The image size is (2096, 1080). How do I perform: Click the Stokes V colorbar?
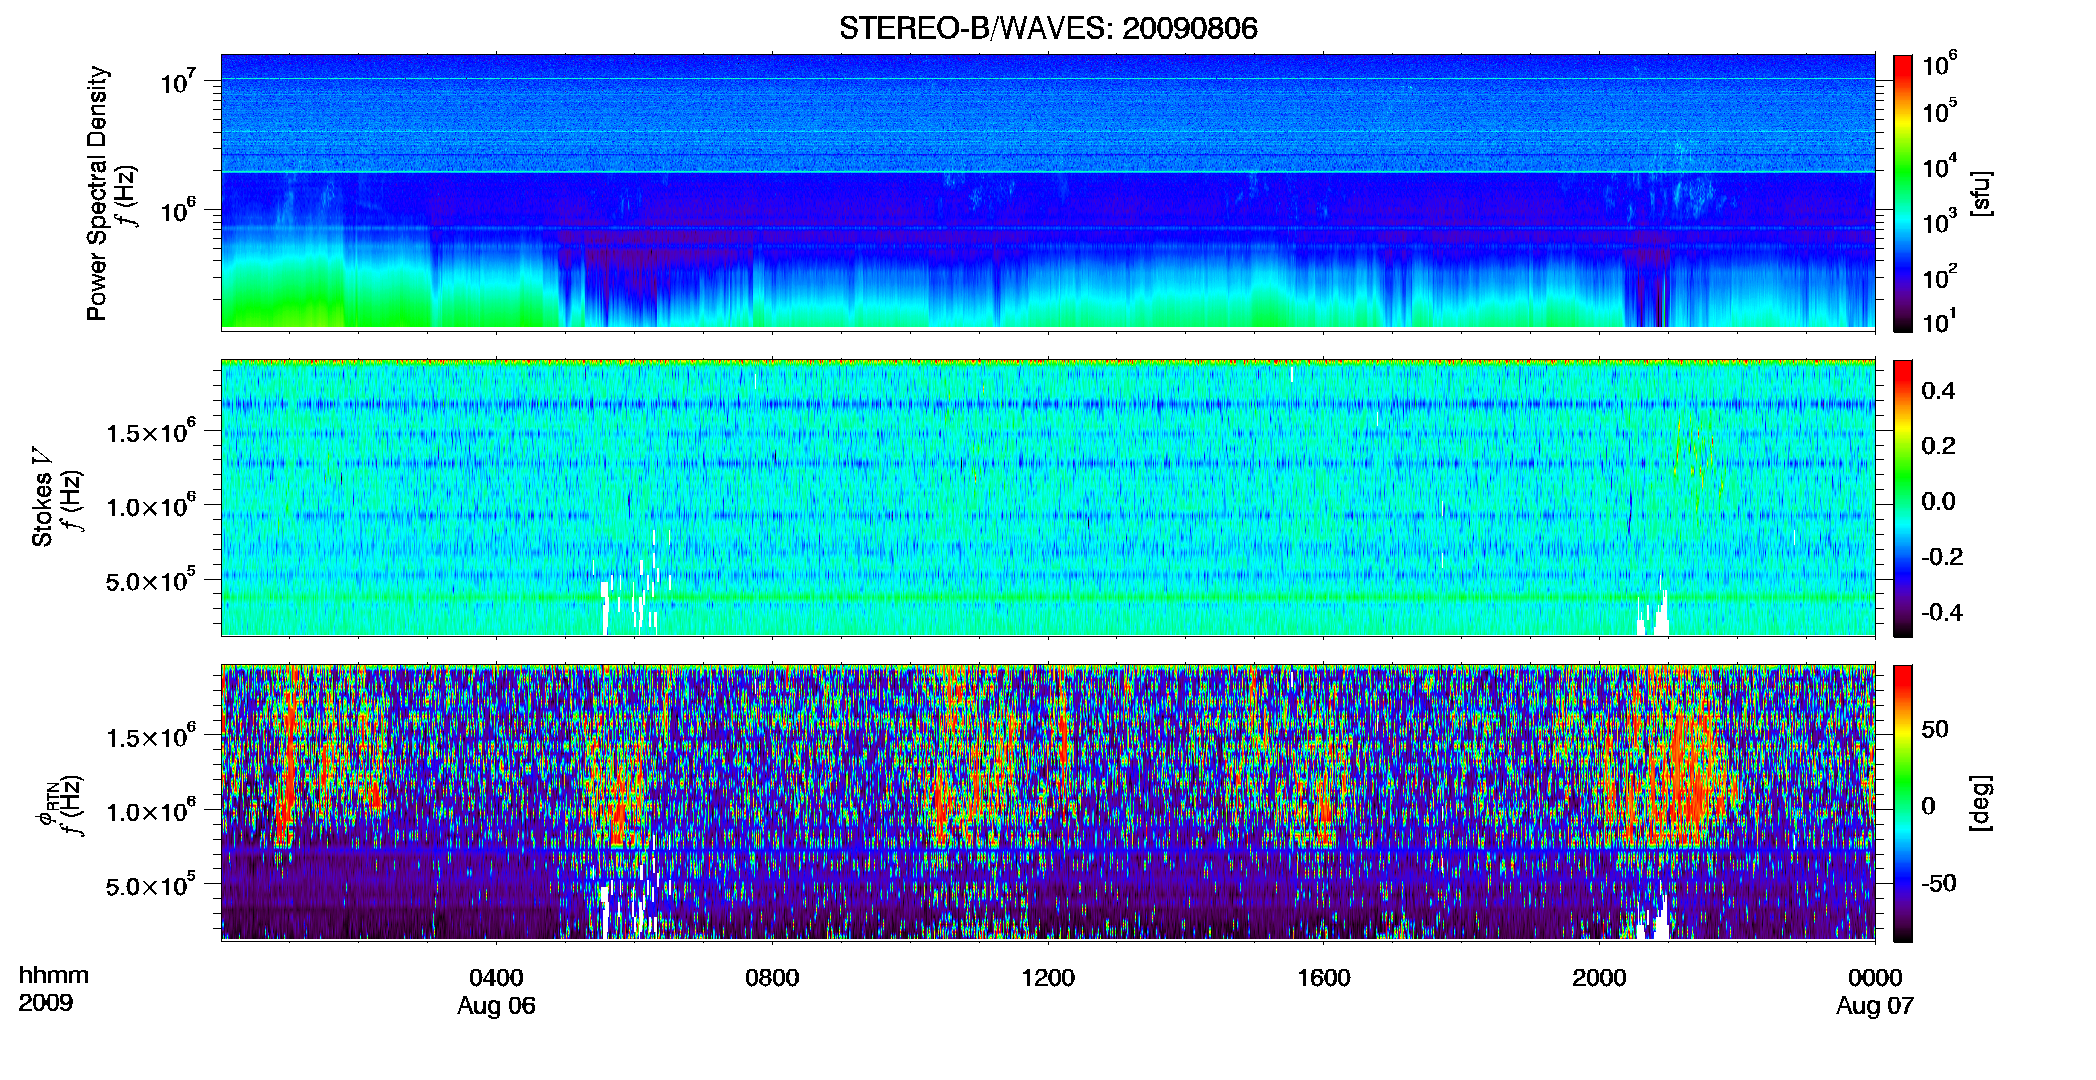click(x=1903, y=498)
